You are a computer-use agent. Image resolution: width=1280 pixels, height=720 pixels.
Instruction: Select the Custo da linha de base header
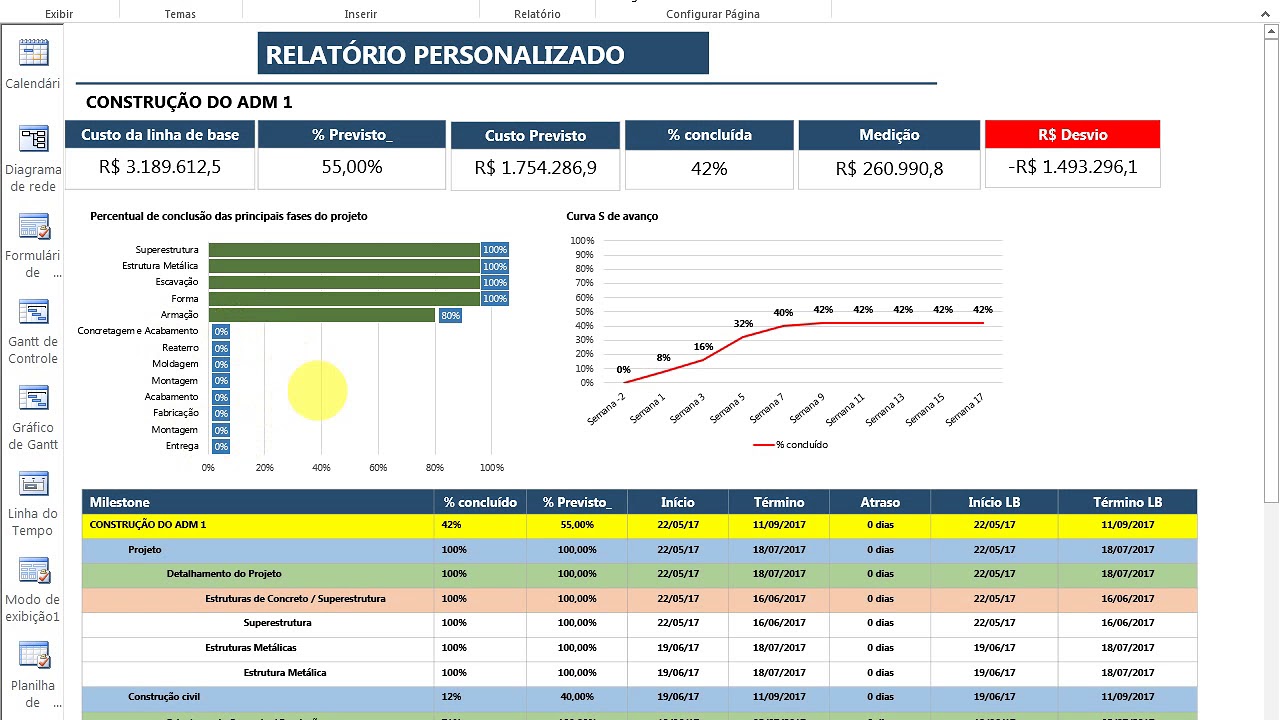tap(160, 134)
